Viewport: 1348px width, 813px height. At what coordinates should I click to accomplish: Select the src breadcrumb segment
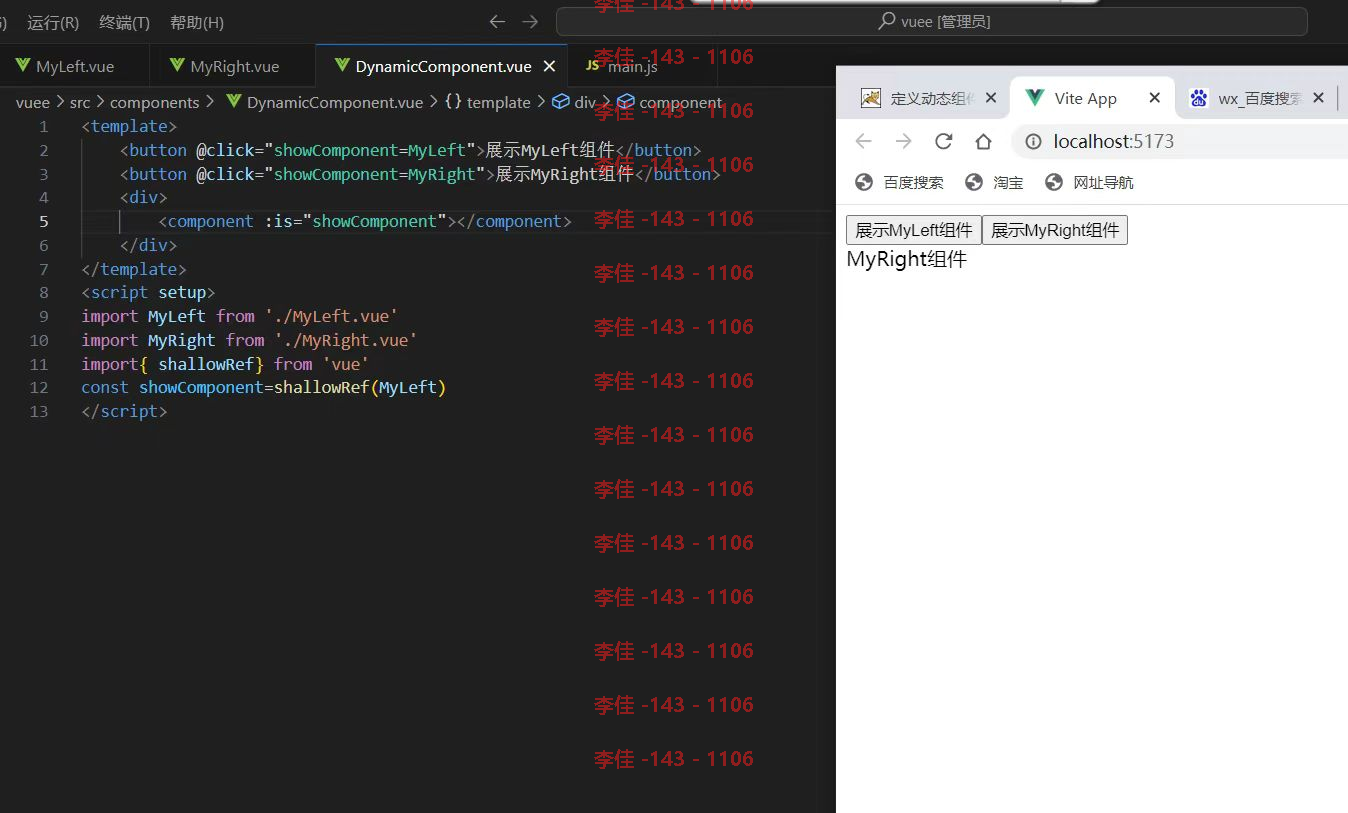tap(80, 102)
